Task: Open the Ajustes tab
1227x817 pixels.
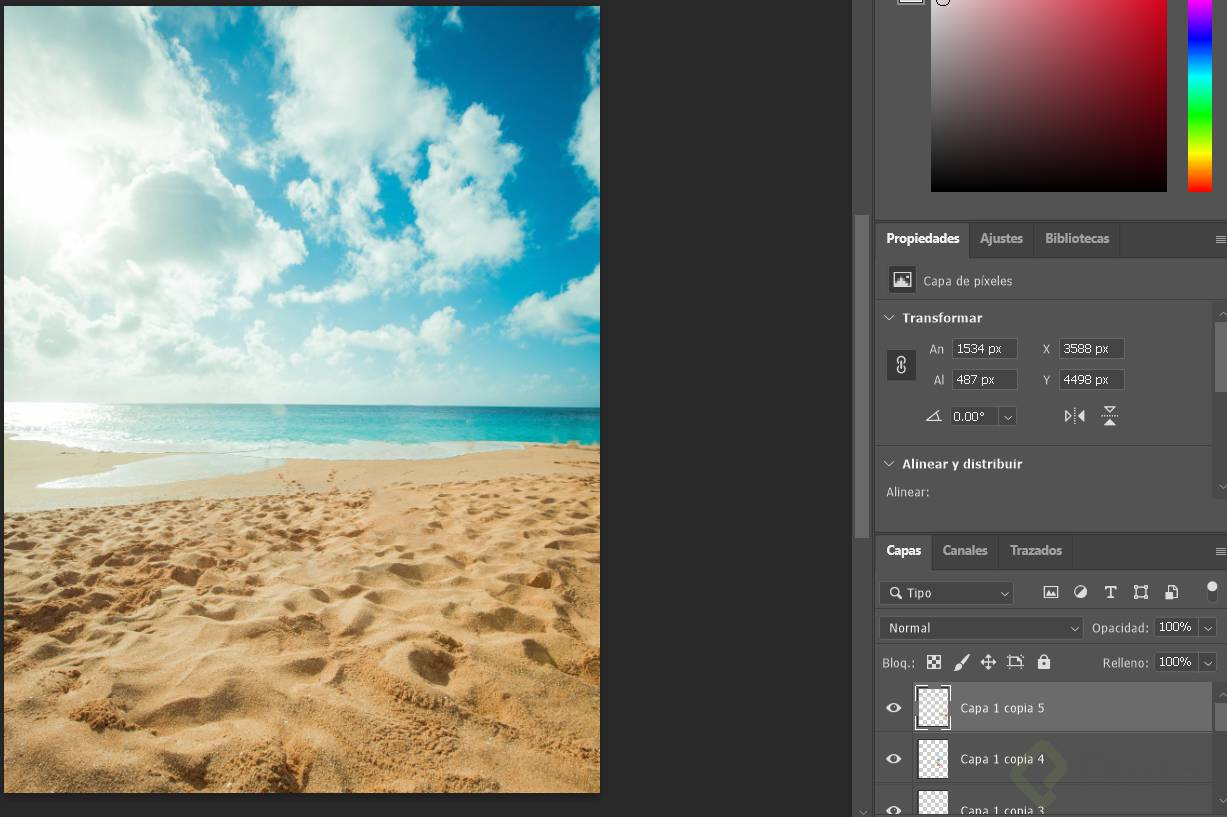Action: tap(1001, 239)
